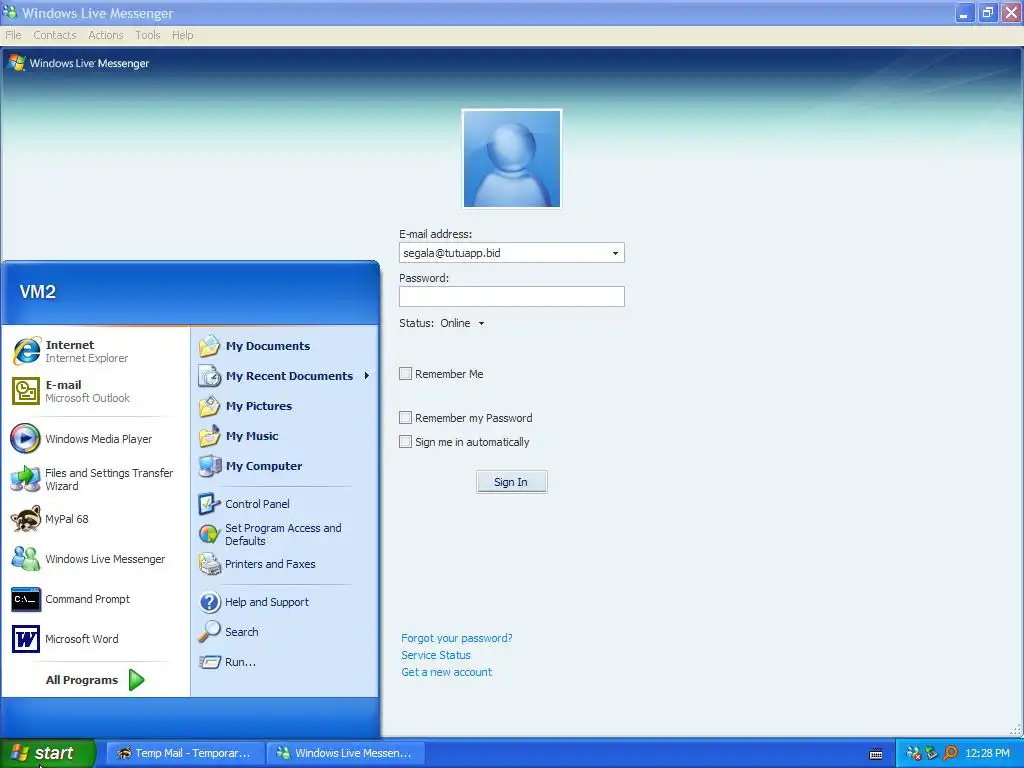Screen dimensions: 1024x768
Task: Click the Messenger system tray icon
Action: 914,753
